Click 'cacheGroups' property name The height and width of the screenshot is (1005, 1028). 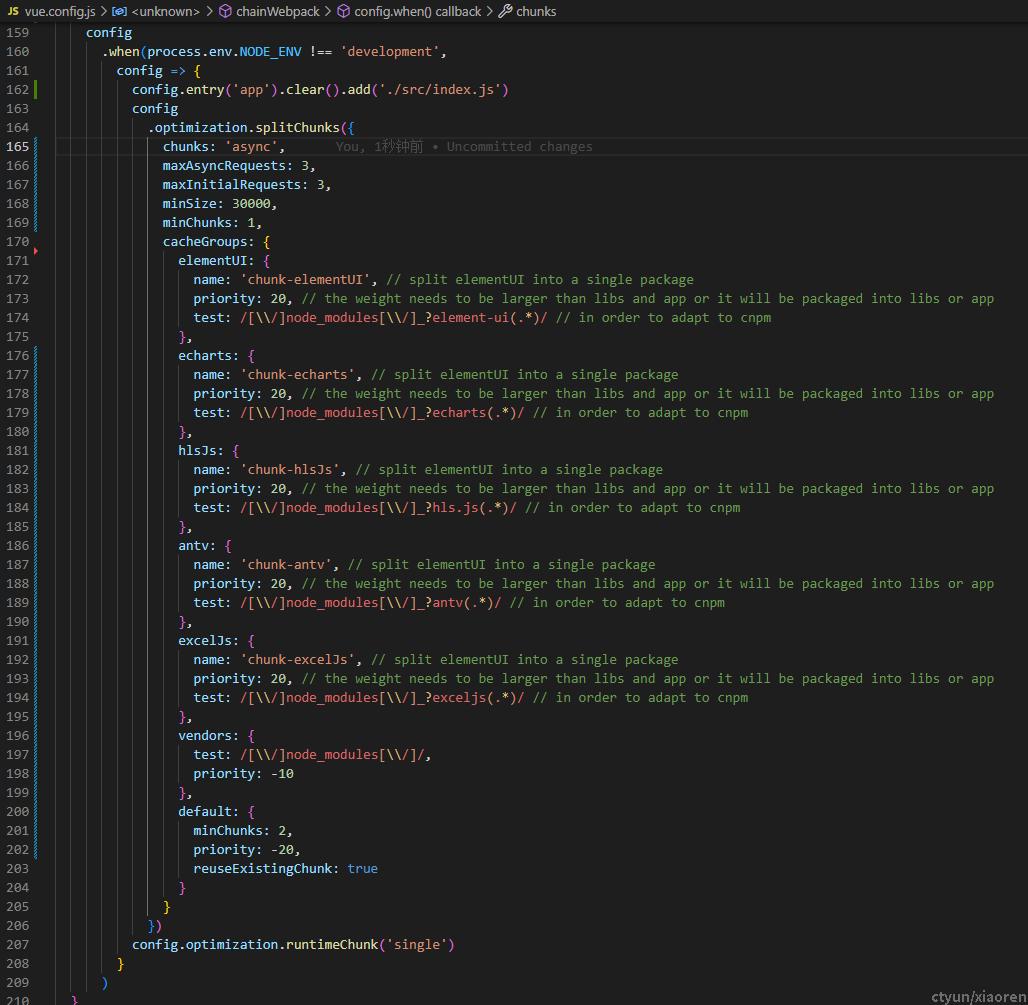tap(205, 241)
